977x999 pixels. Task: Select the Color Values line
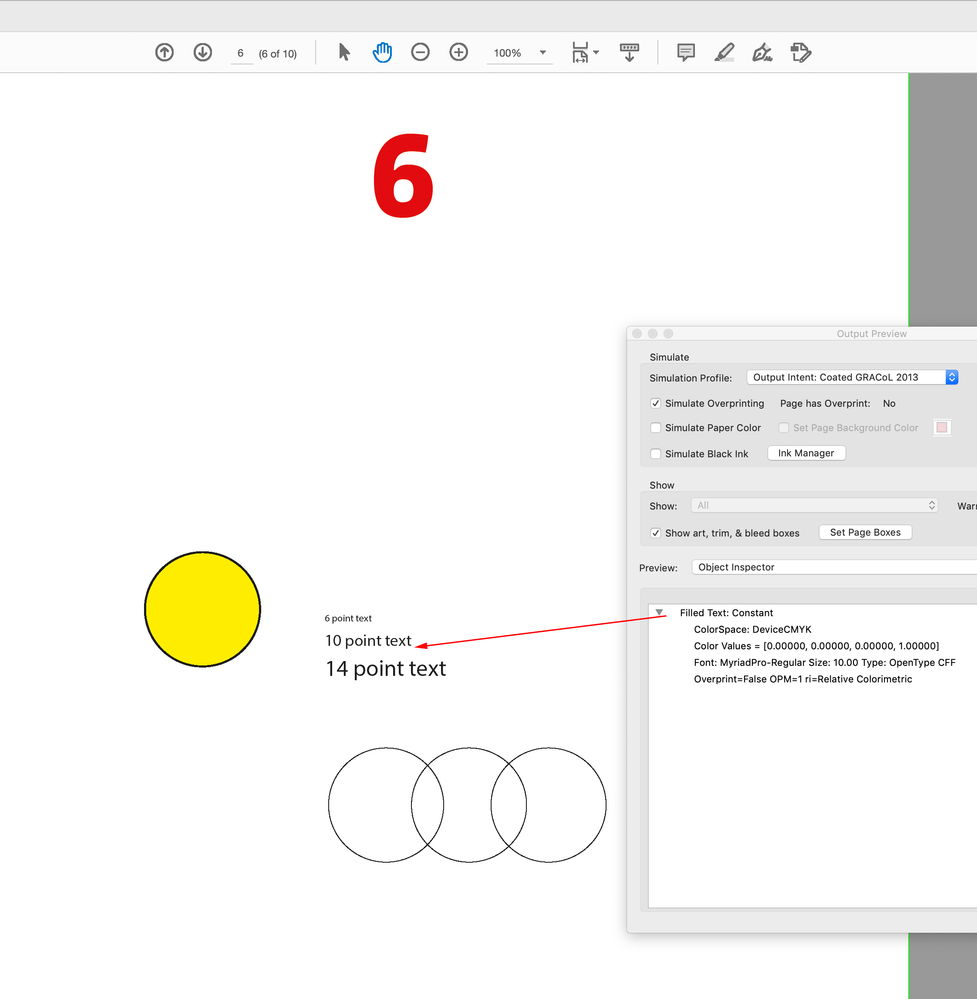pos(816,646)
